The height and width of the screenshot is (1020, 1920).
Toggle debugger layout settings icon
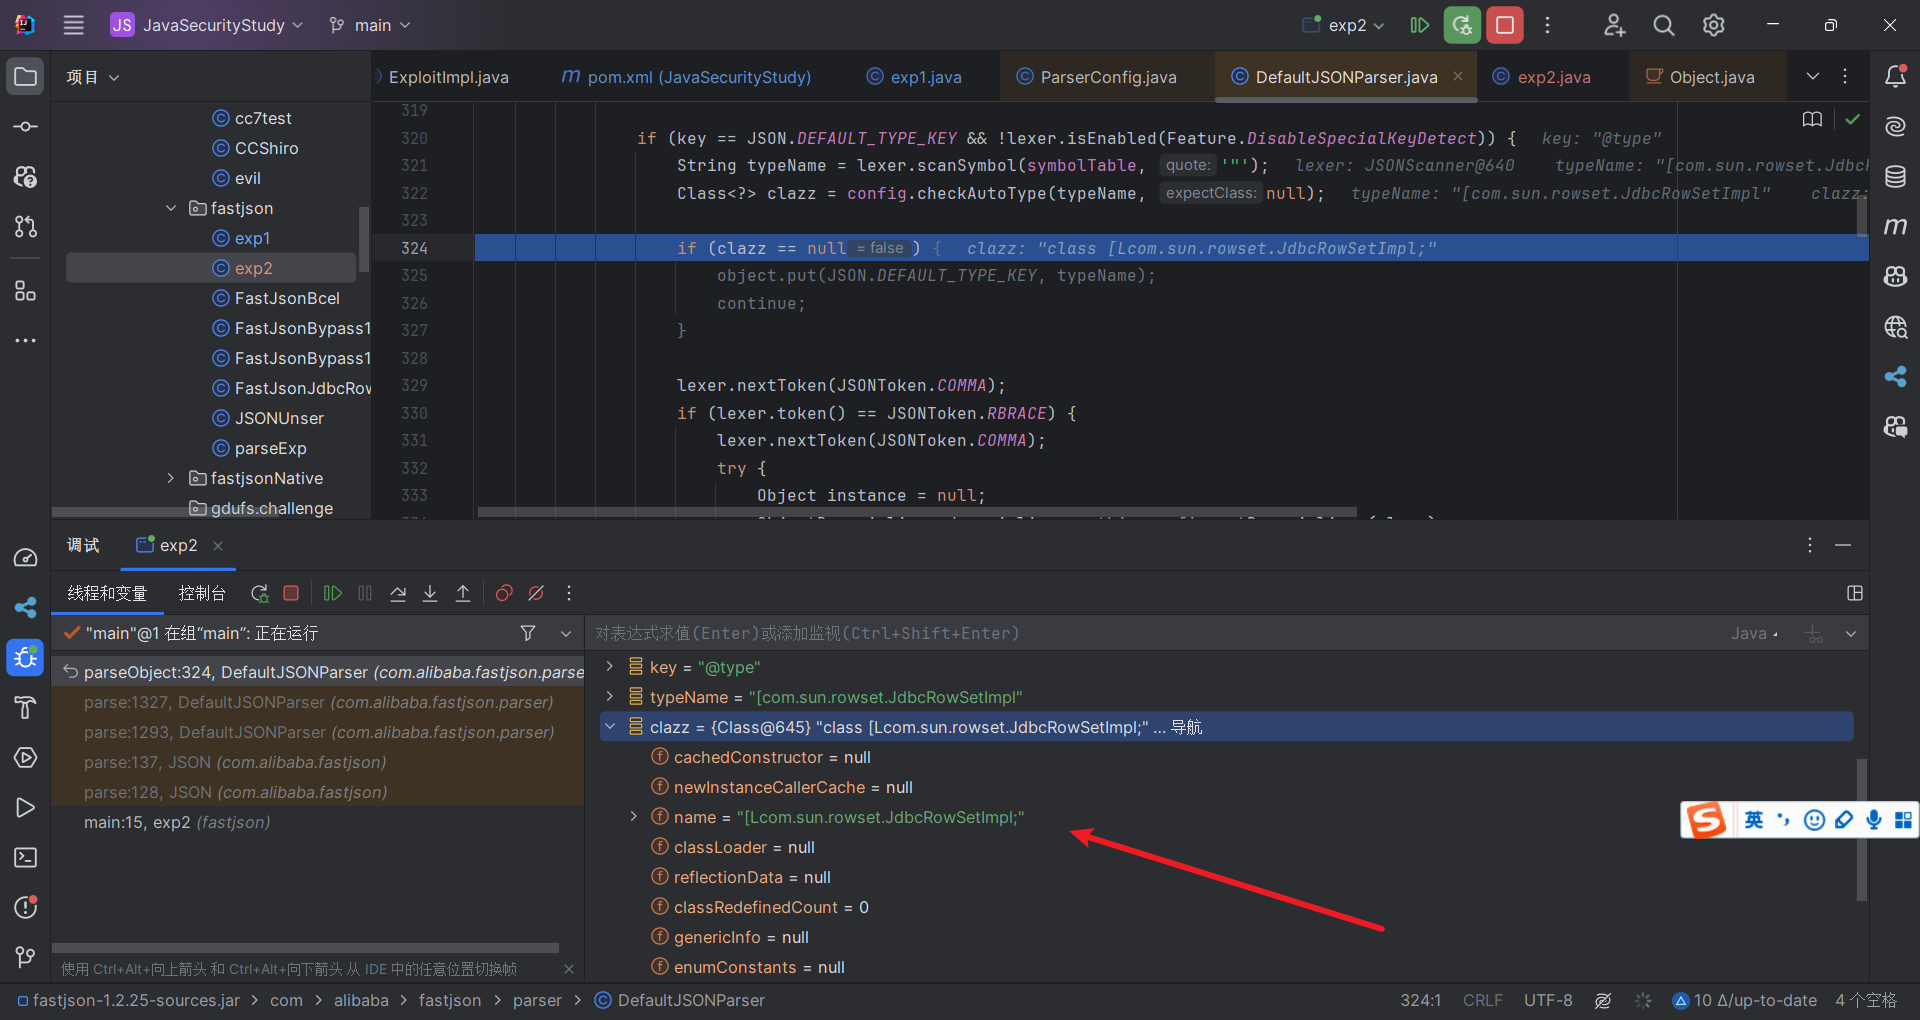click(x=1855, y=593)
